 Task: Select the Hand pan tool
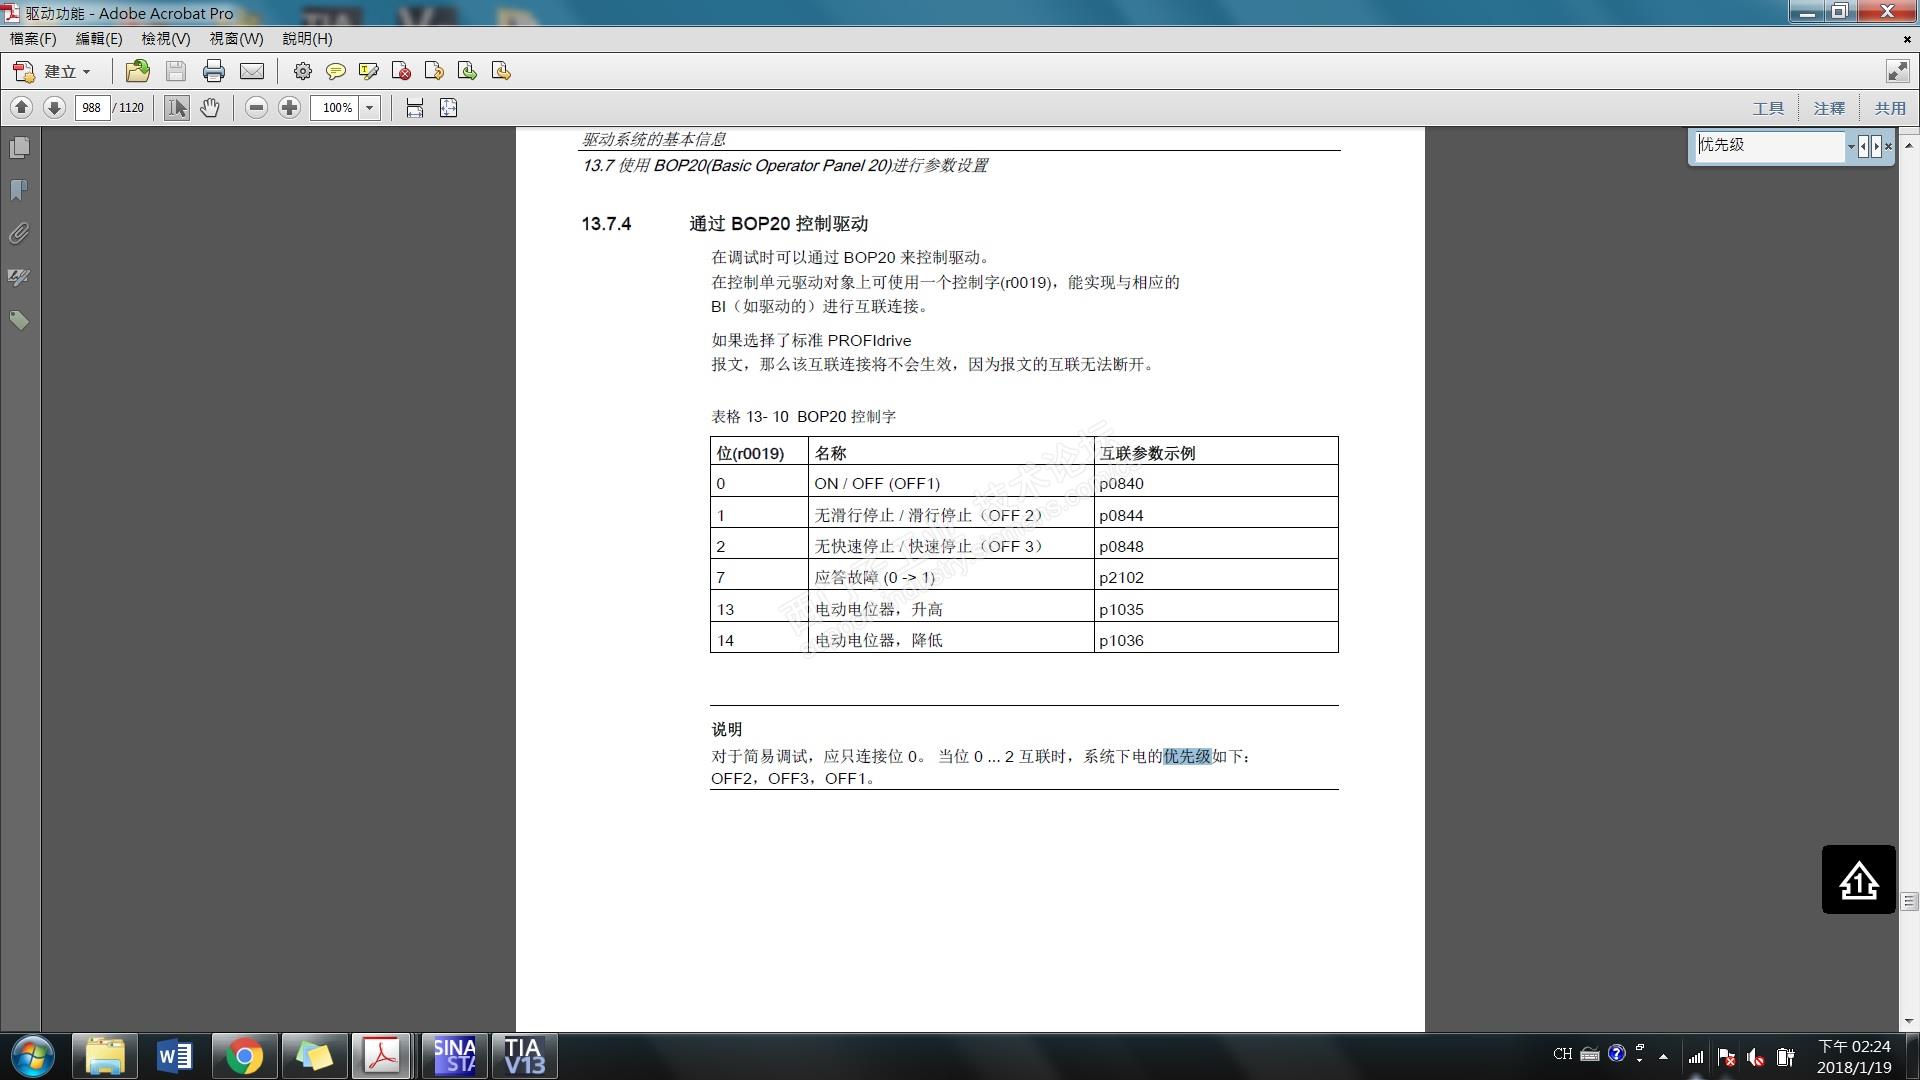209,108
